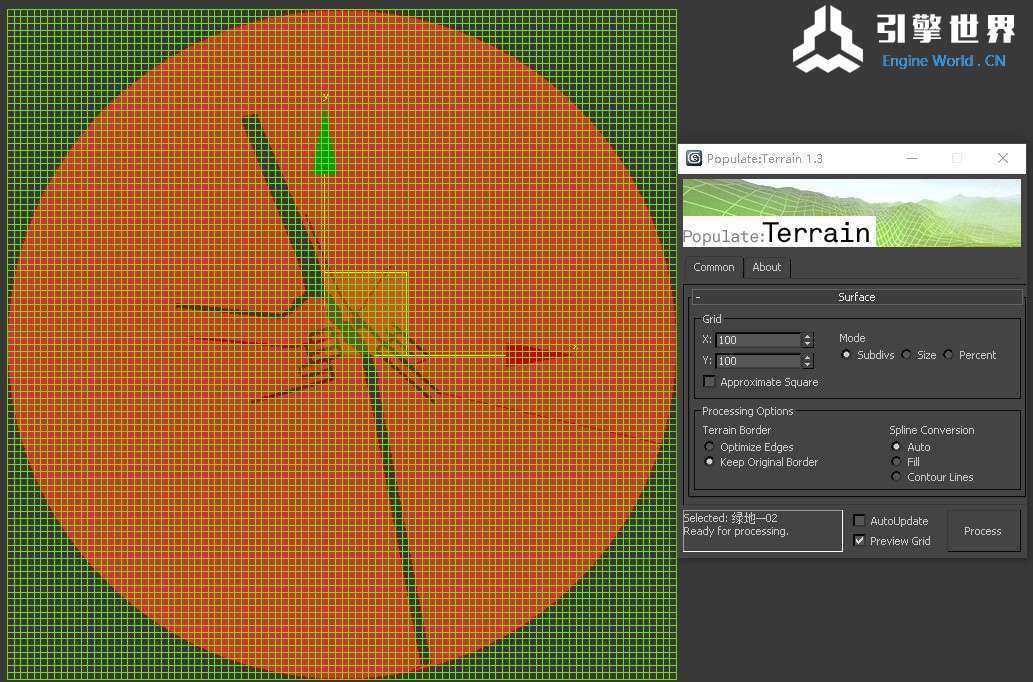Choose Keep Original Border option
This screenshot has height=682, width=1033.
(x=709, y=462)
